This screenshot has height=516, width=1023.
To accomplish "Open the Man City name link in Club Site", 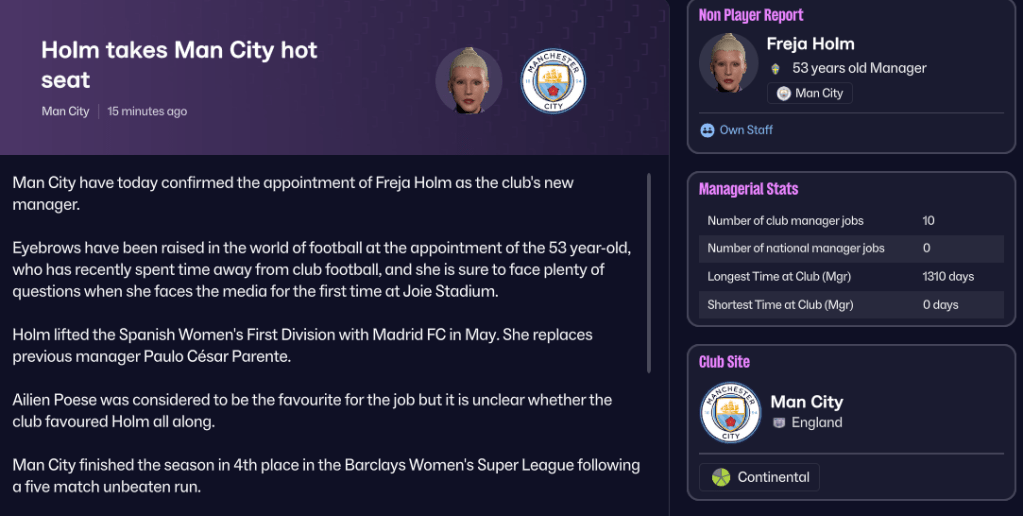I will pos(806,402).
